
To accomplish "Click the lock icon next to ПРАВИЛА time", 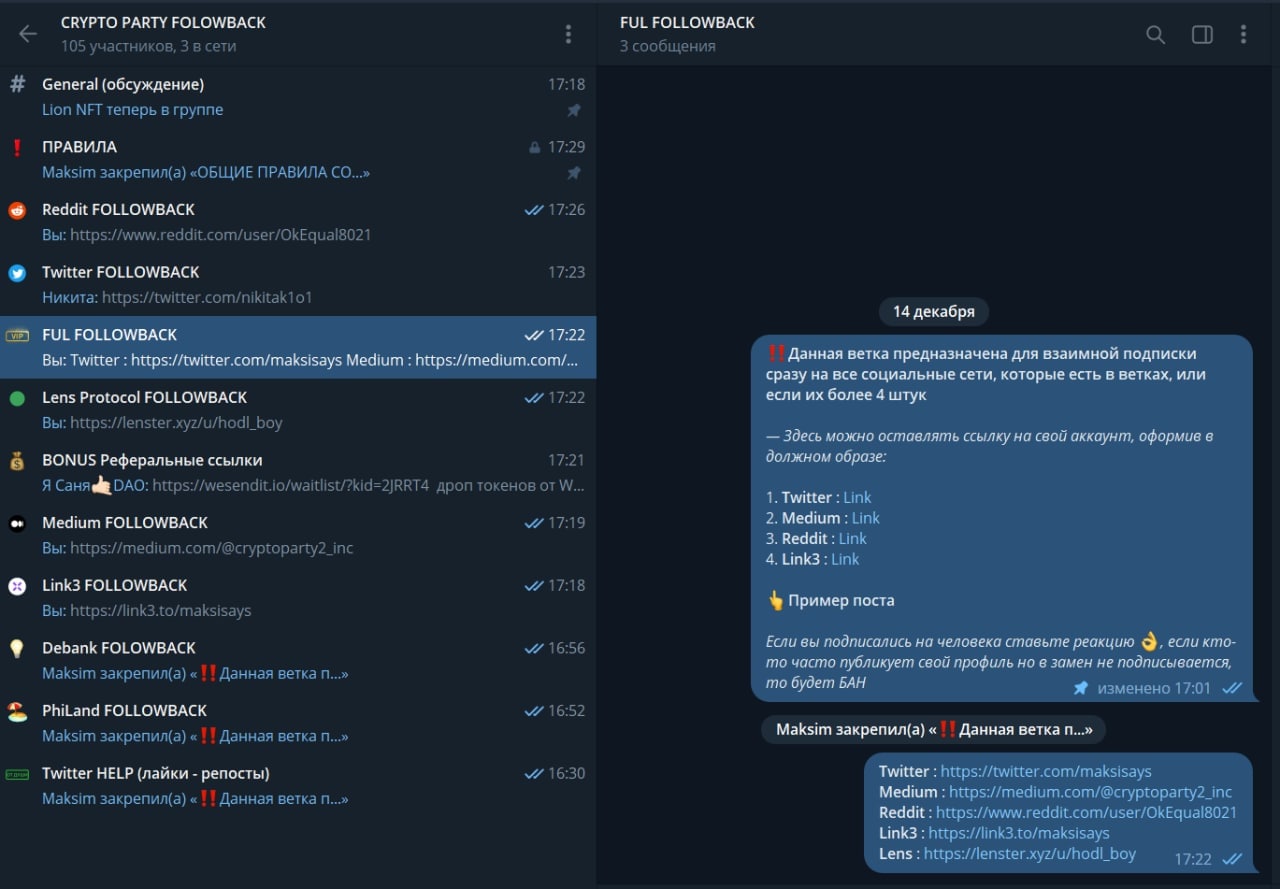I will (535, 147).
